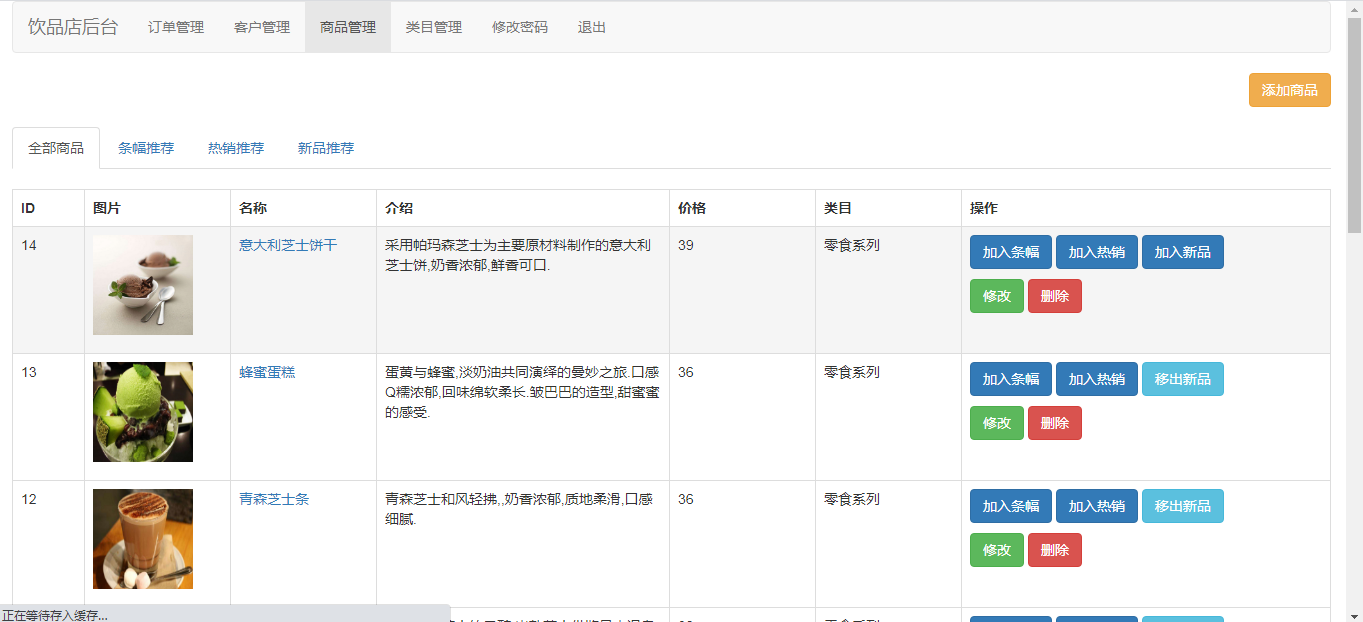Click 退出 to log out
Image resolution: width=1363 pixels, height=622 pixels.
(592, 27)
